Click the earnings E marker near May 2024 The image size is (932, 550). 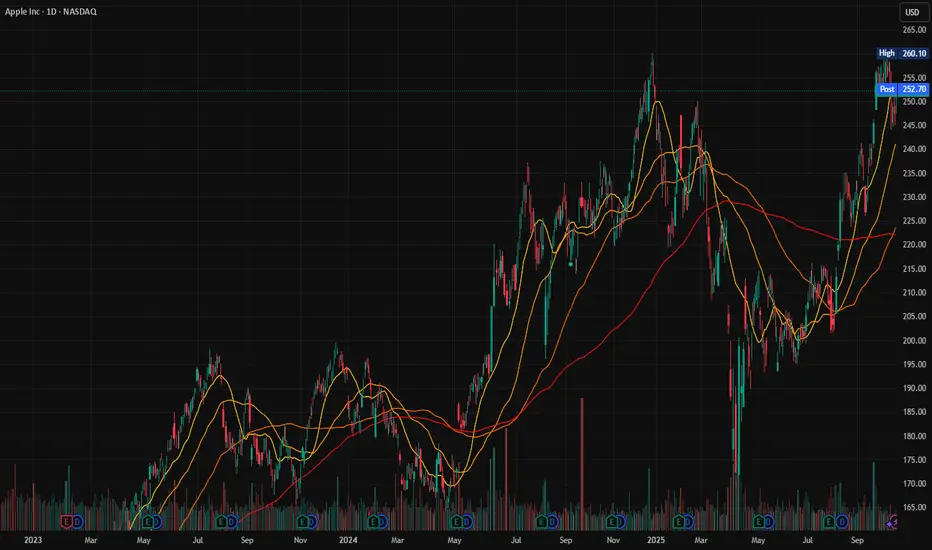click(x=456, y=522)
